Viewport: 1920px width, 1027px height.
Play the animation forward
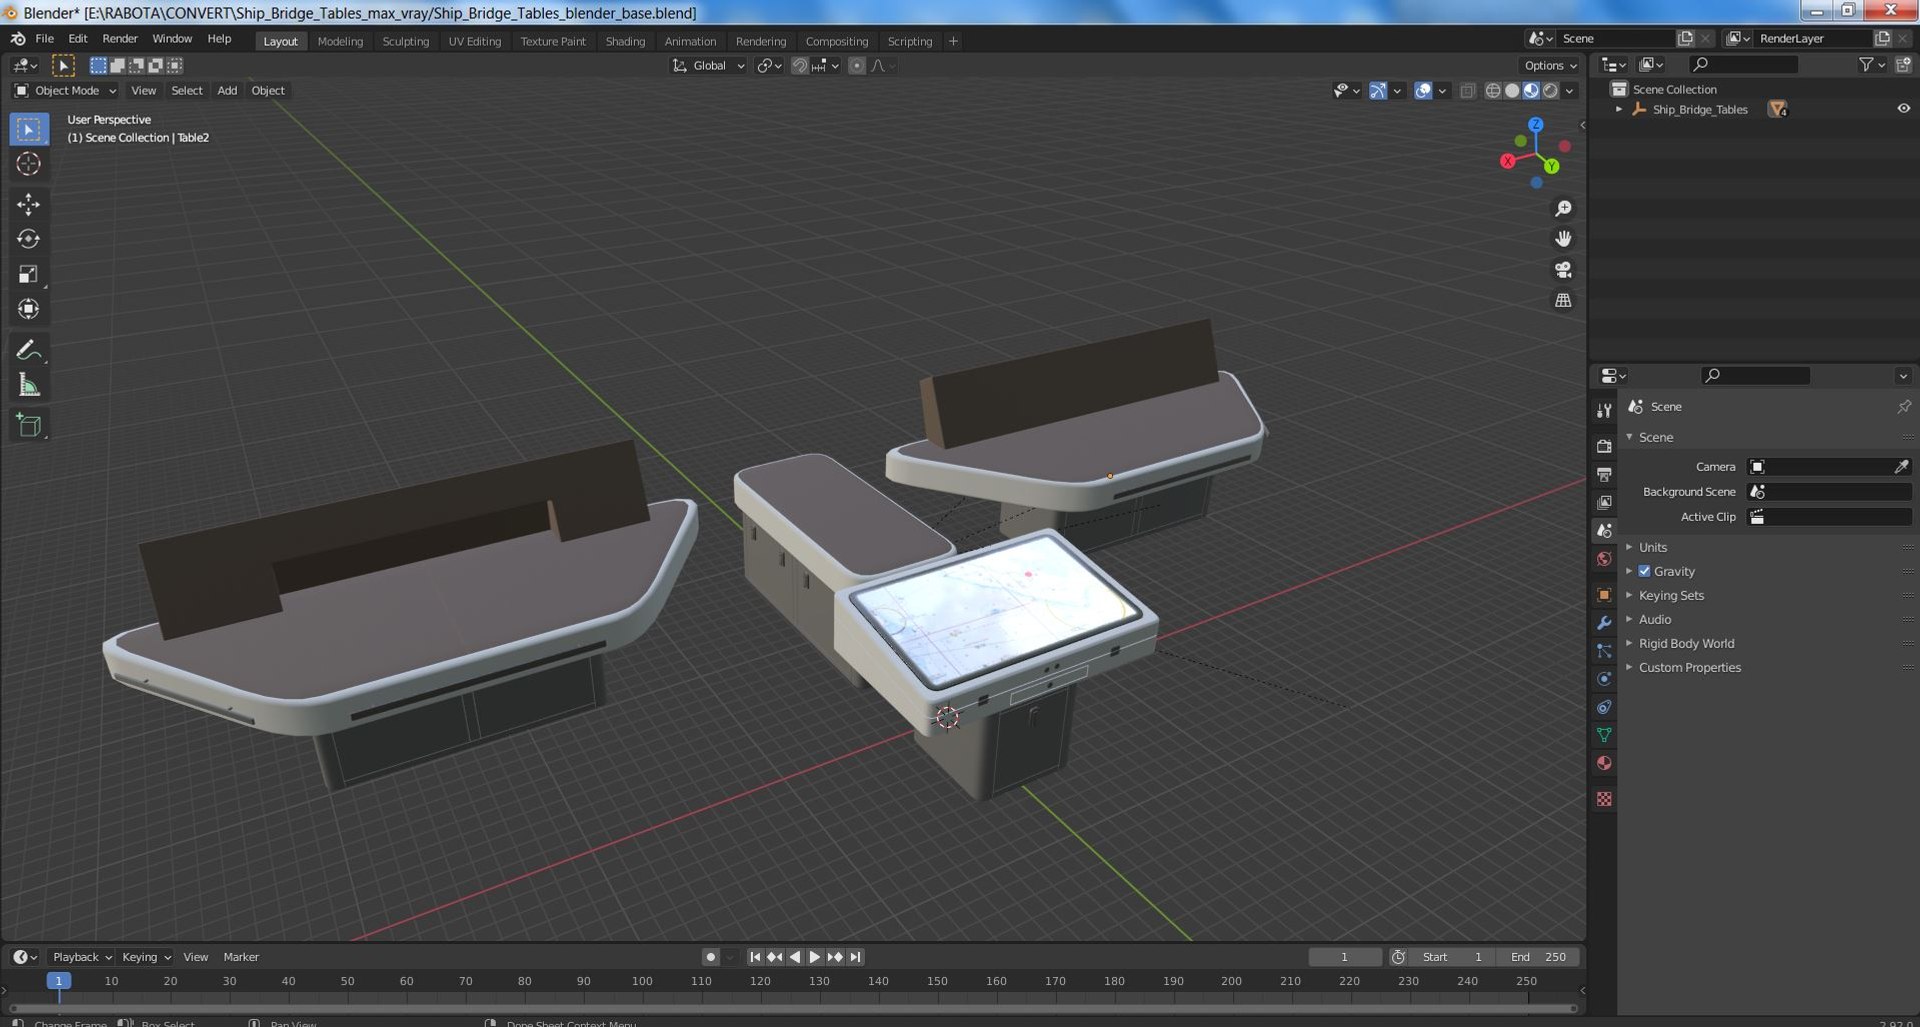click(815, 957)
